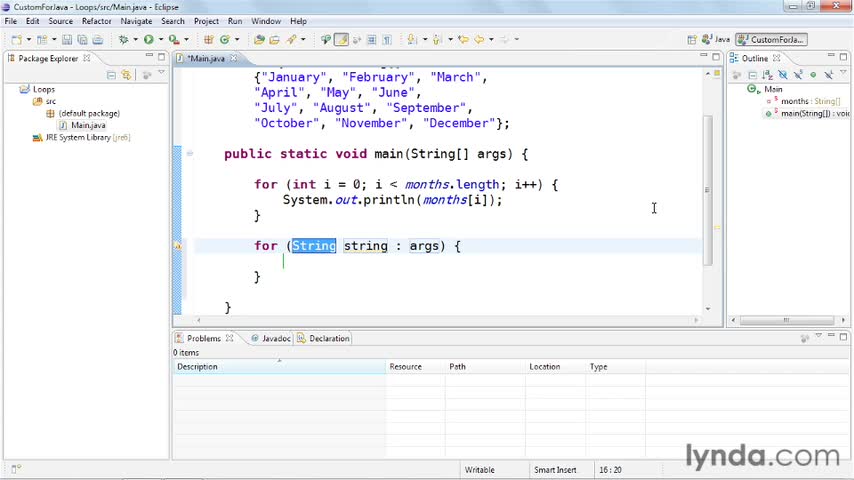Click the Open Type icon
Screen dimensions: 854x480
[259, 40]
